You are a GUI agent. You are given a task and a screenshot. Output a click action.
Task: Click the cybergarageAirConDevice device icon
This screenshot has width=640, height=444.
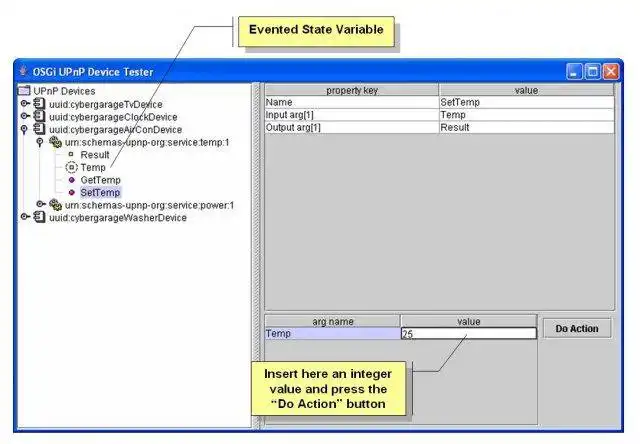click(x=39, y=129)
